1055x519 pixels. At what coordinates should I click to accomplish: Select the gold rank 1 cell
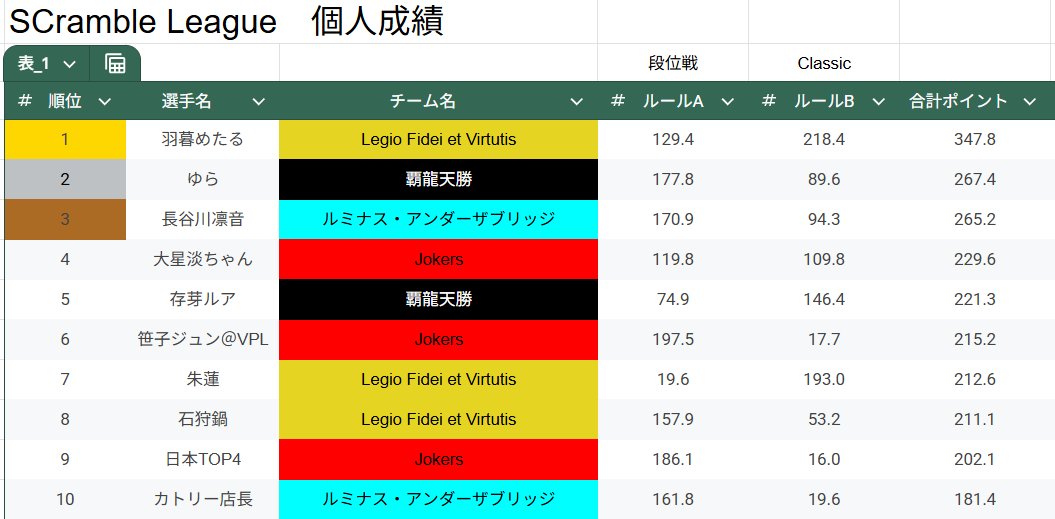pos(65,139)
